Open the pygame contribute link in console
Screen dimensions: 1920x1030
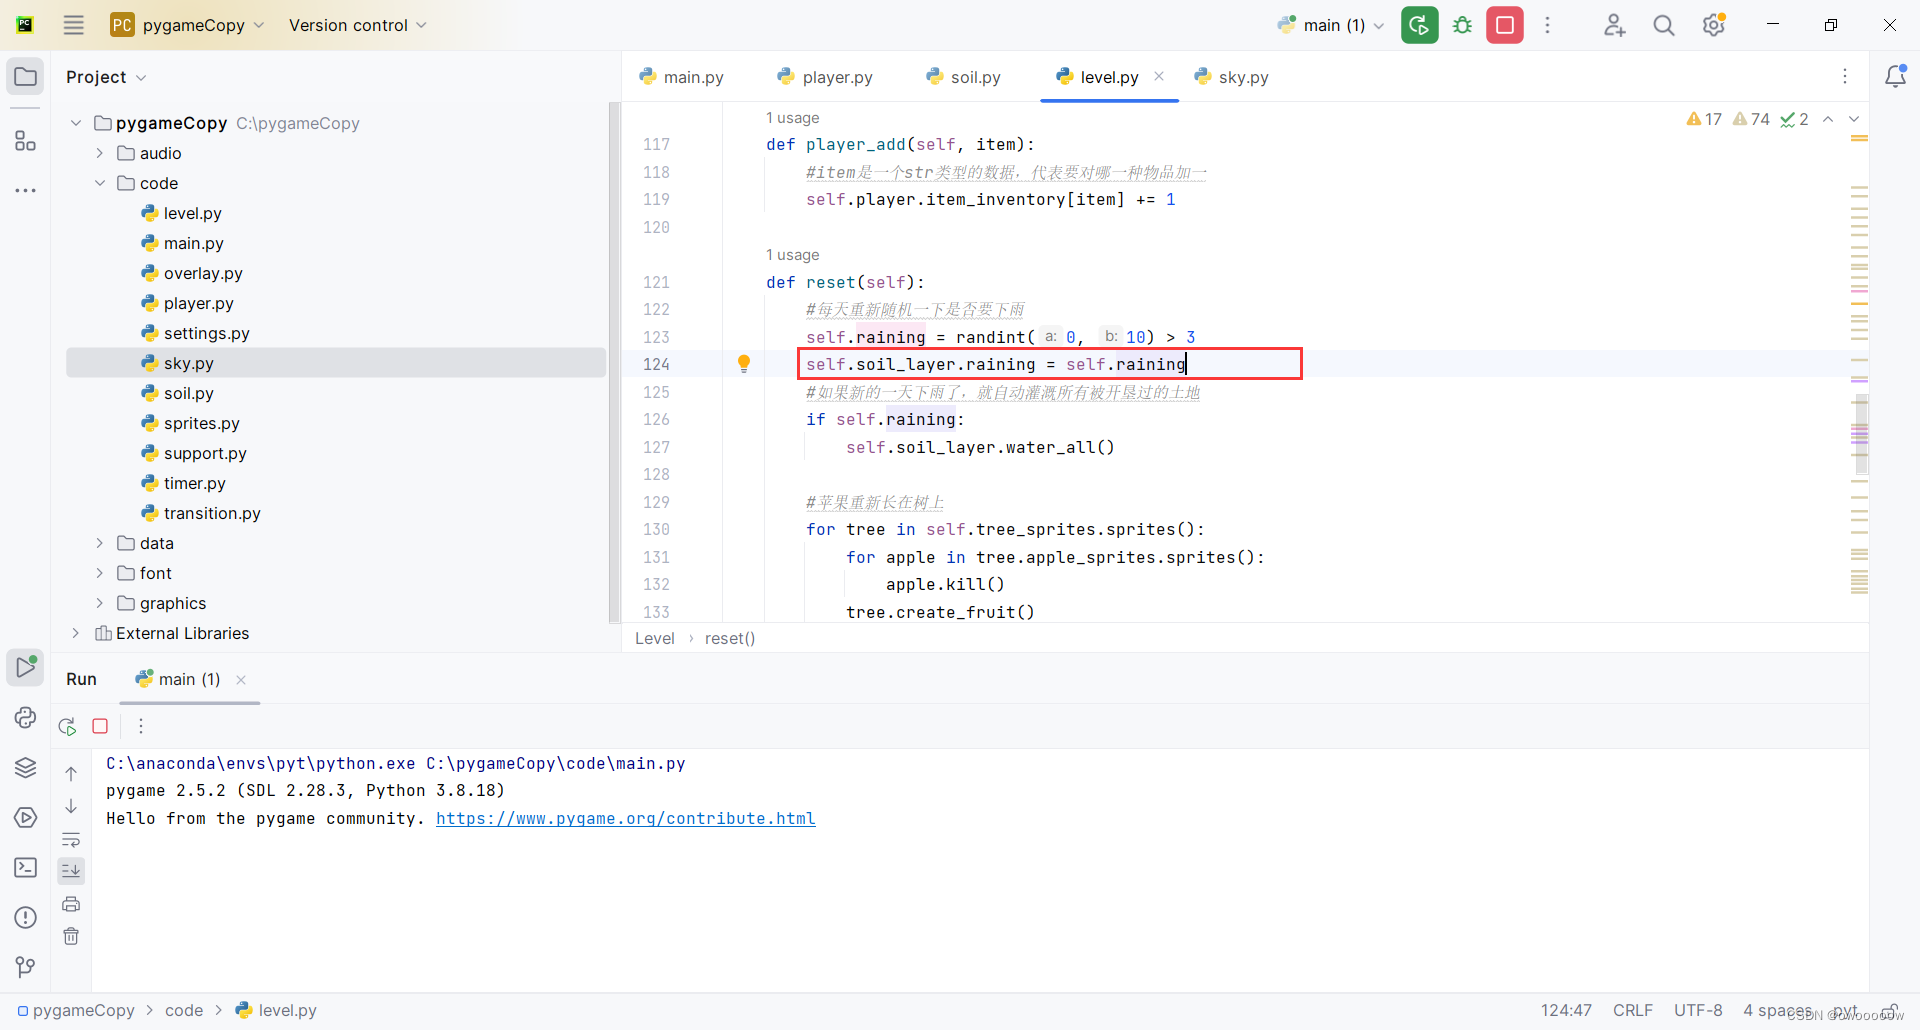(x=626, y=818)
